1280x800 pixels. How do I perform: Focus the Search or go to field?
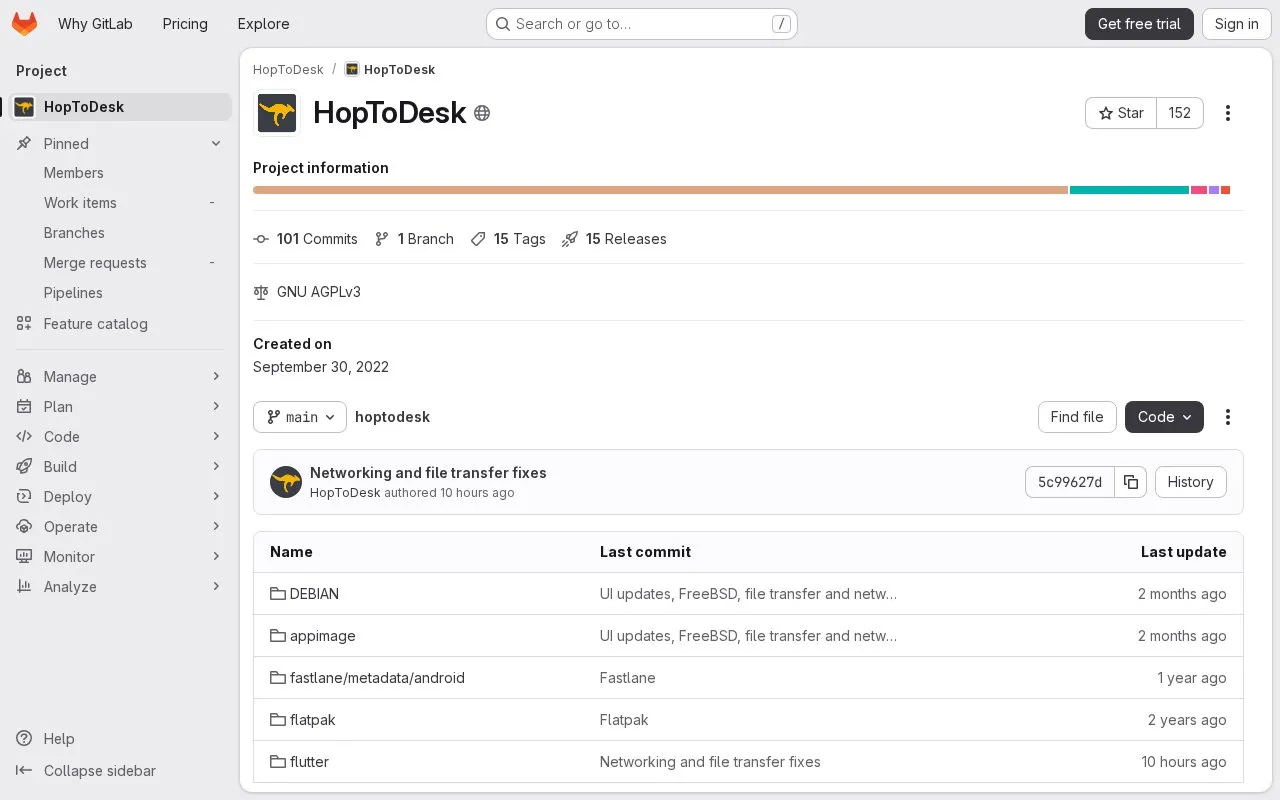pyautogui.click(x=641, y=24)
